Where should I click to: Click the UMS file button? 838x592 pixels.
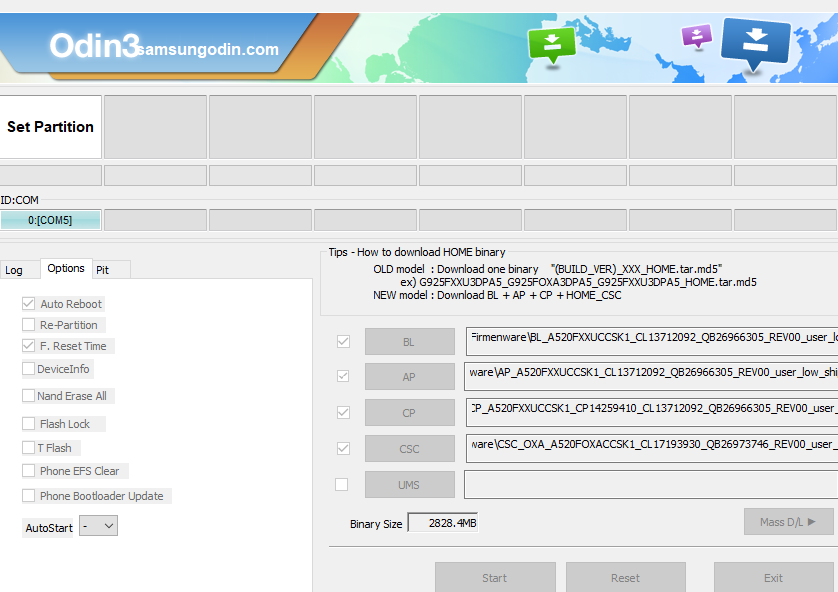click(x=409, y=485)
